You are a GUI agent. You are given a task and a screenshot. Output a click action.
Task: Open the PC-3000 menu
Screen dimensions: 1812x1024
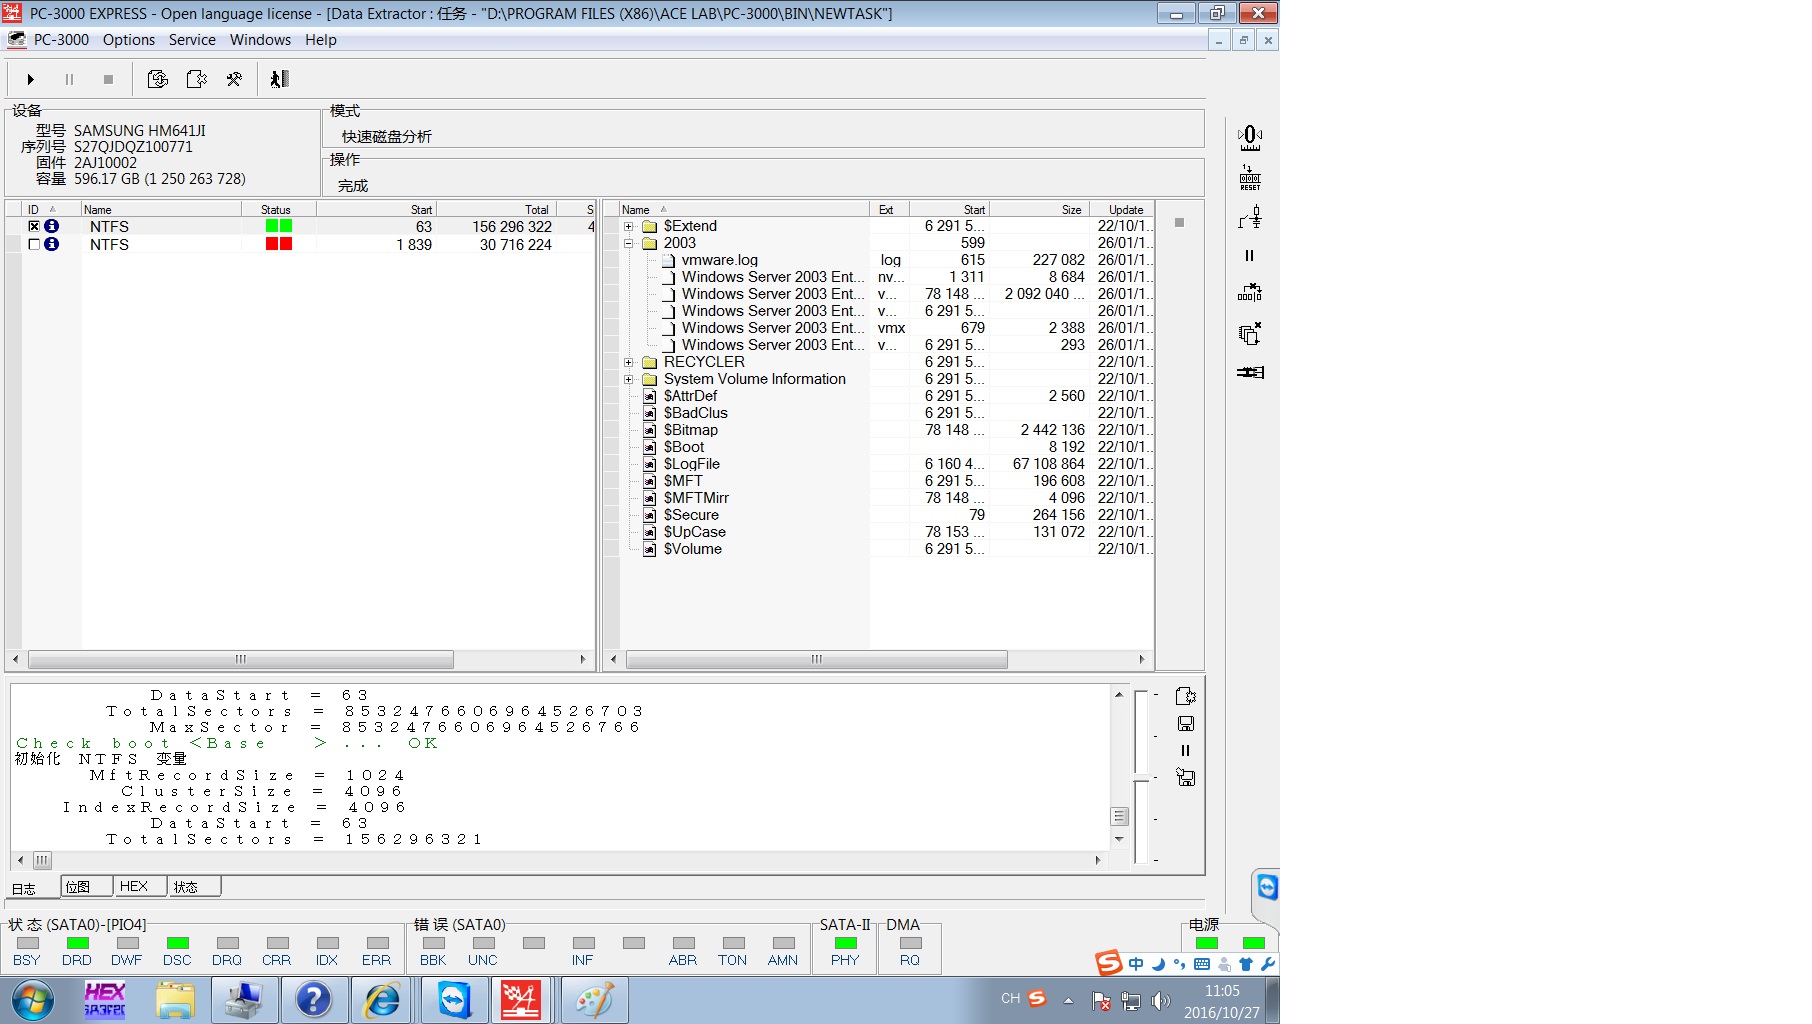[x=61, y=40]
